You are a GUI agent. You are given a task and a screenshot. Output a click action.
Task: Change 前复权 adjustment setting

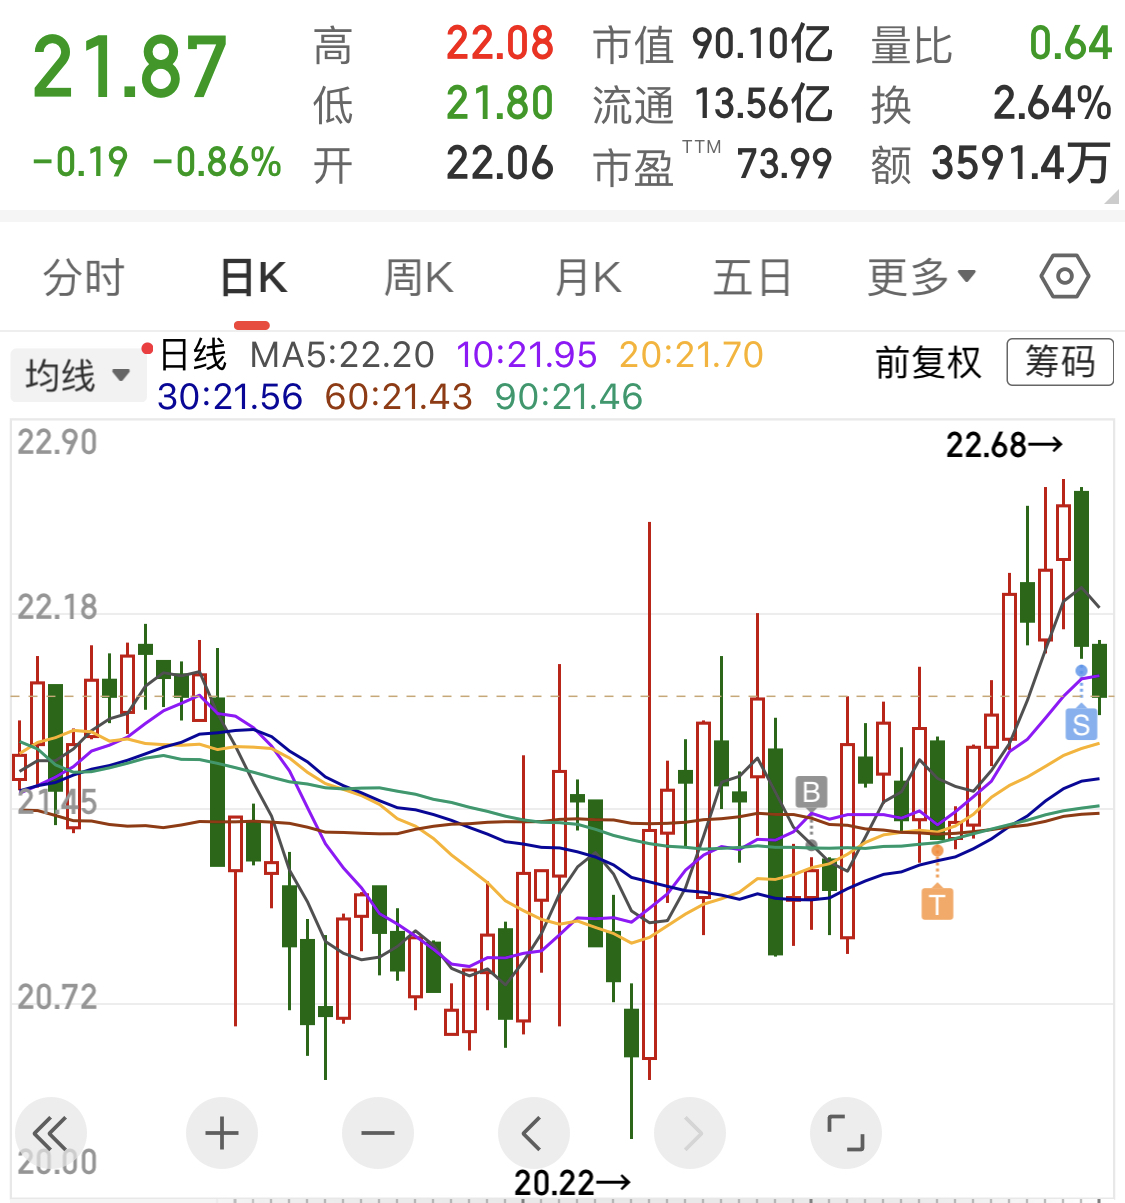click(x=928, y=362)
